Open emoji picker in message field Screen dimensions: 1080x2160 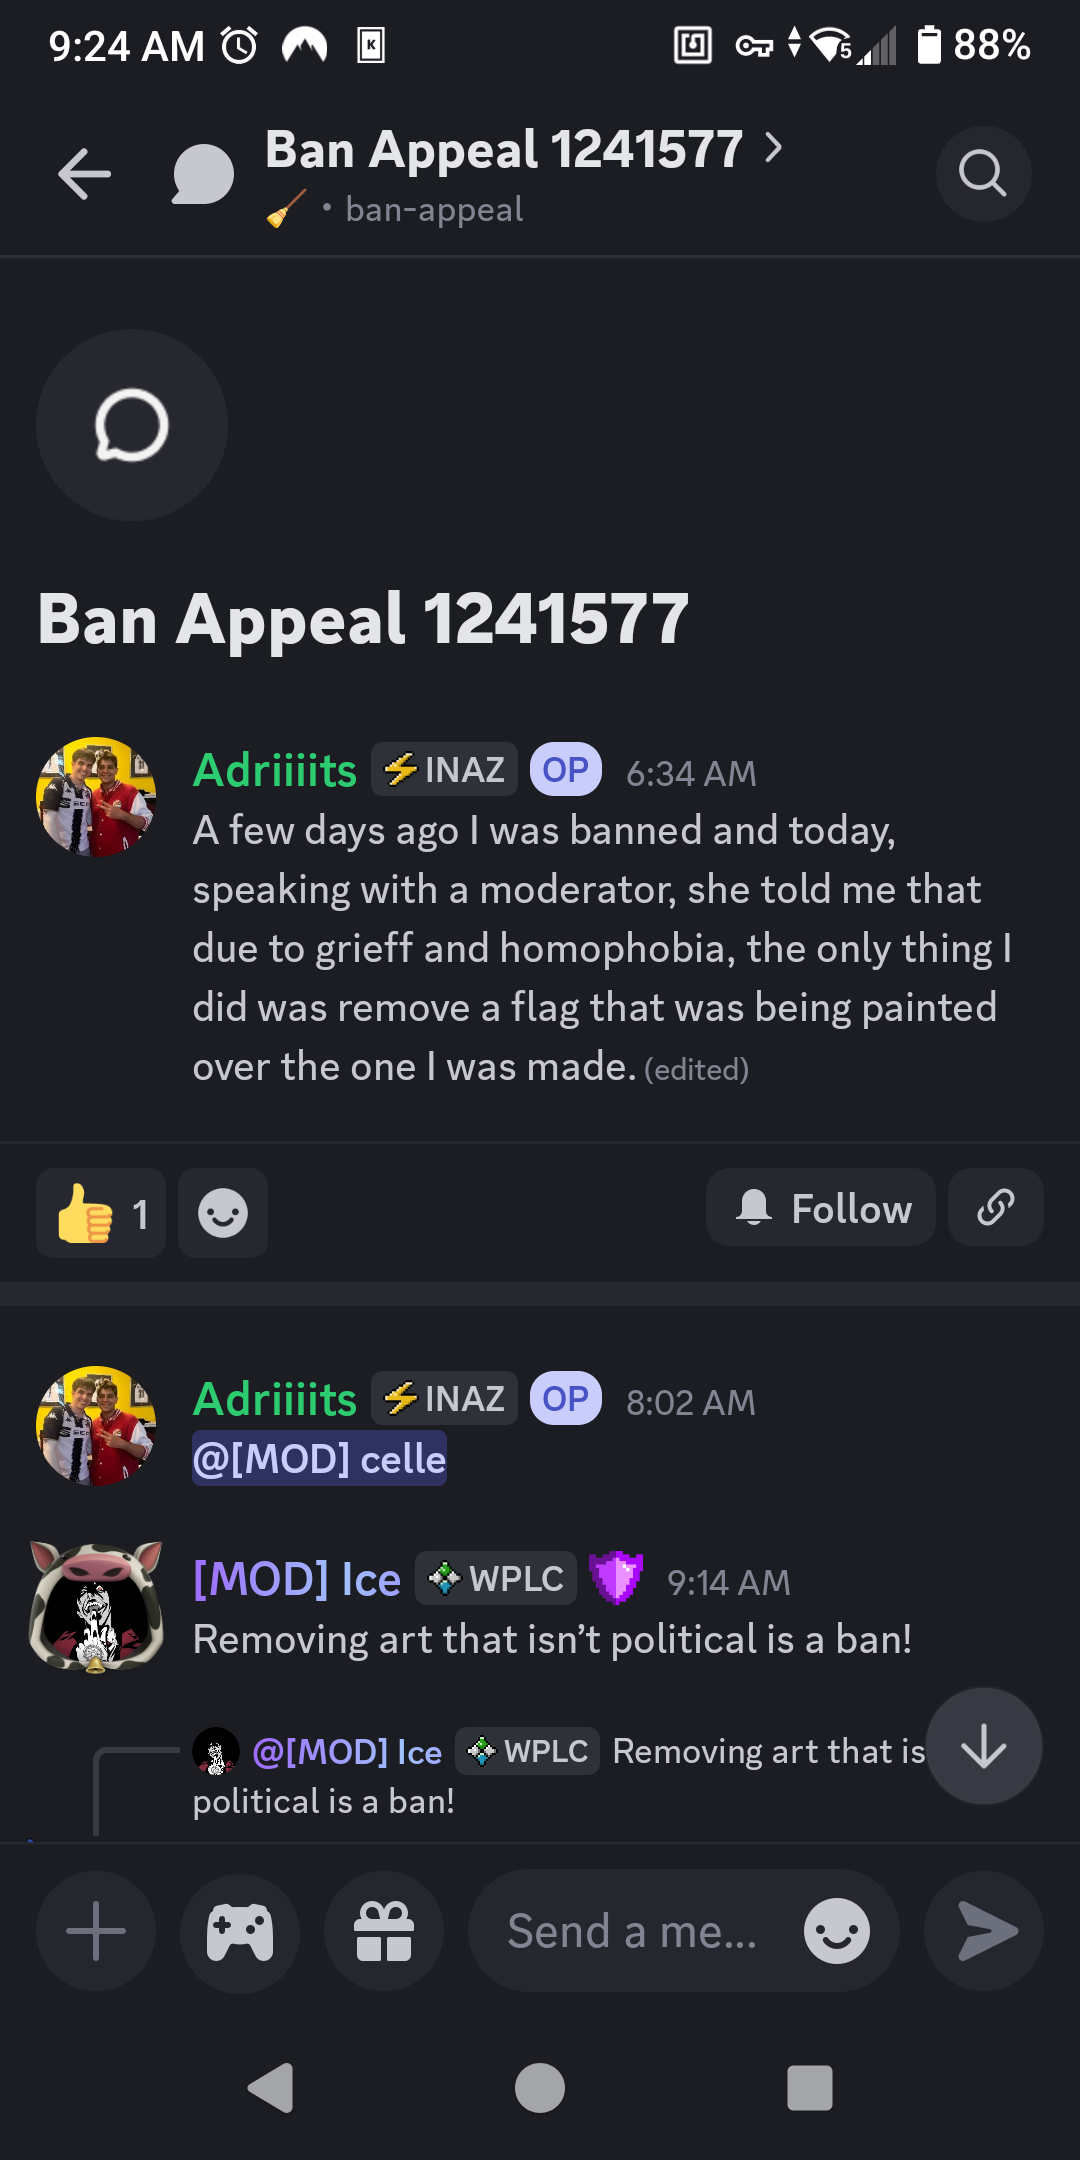[x=837, y=1931]
